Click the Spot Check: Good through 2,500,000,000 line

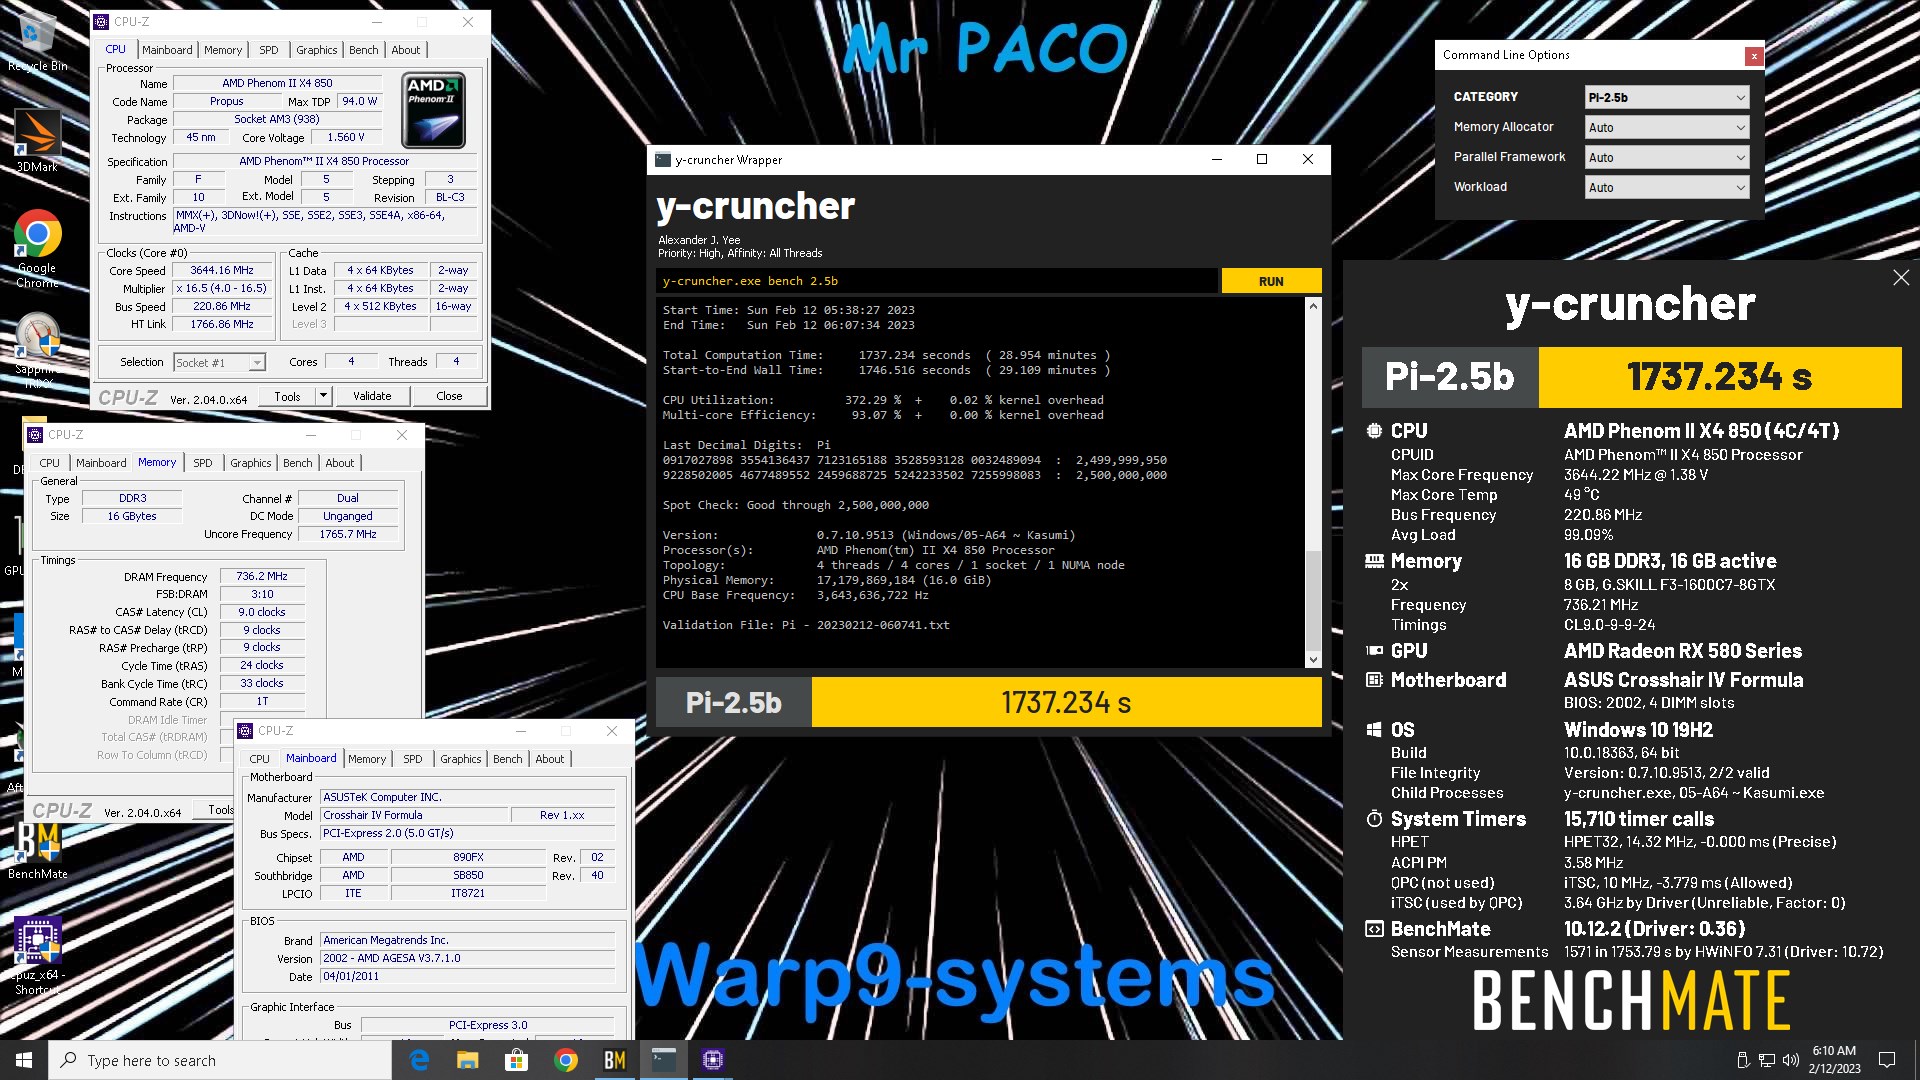point(796,505)
